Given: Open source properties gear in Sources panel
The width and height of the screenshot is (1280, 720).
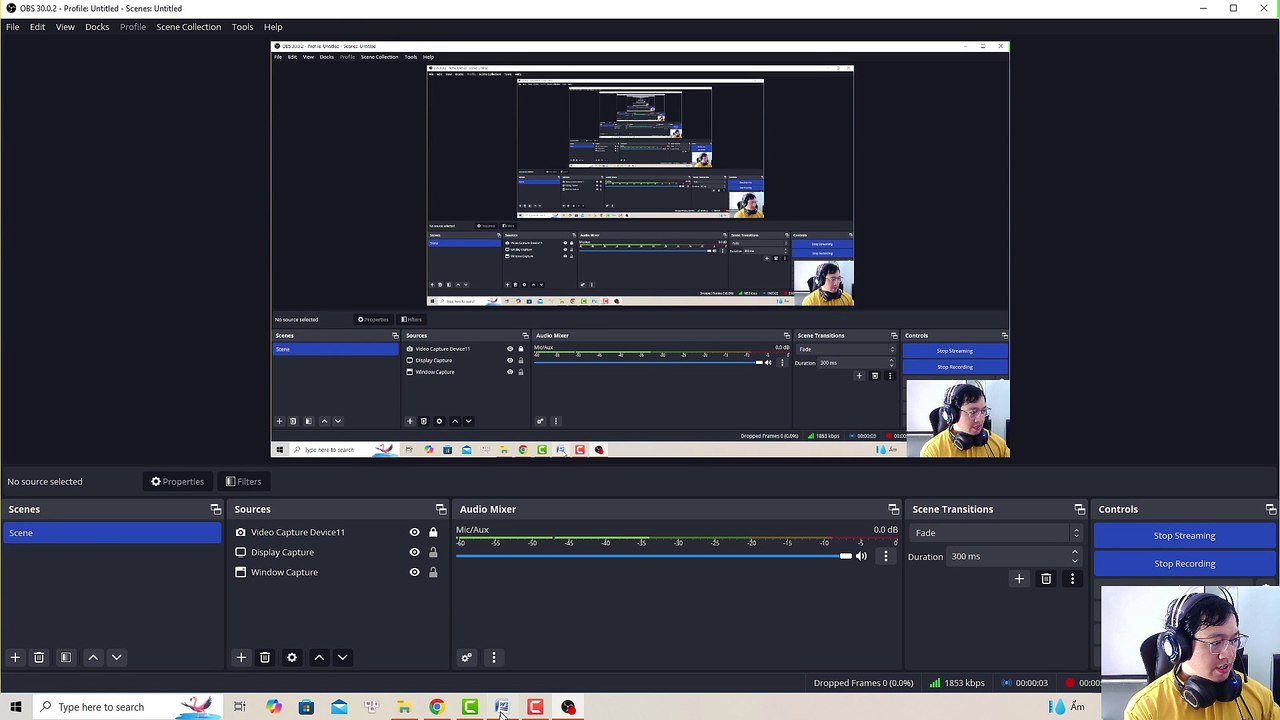Looking at the screenshot, I should (x=292, y=657).
